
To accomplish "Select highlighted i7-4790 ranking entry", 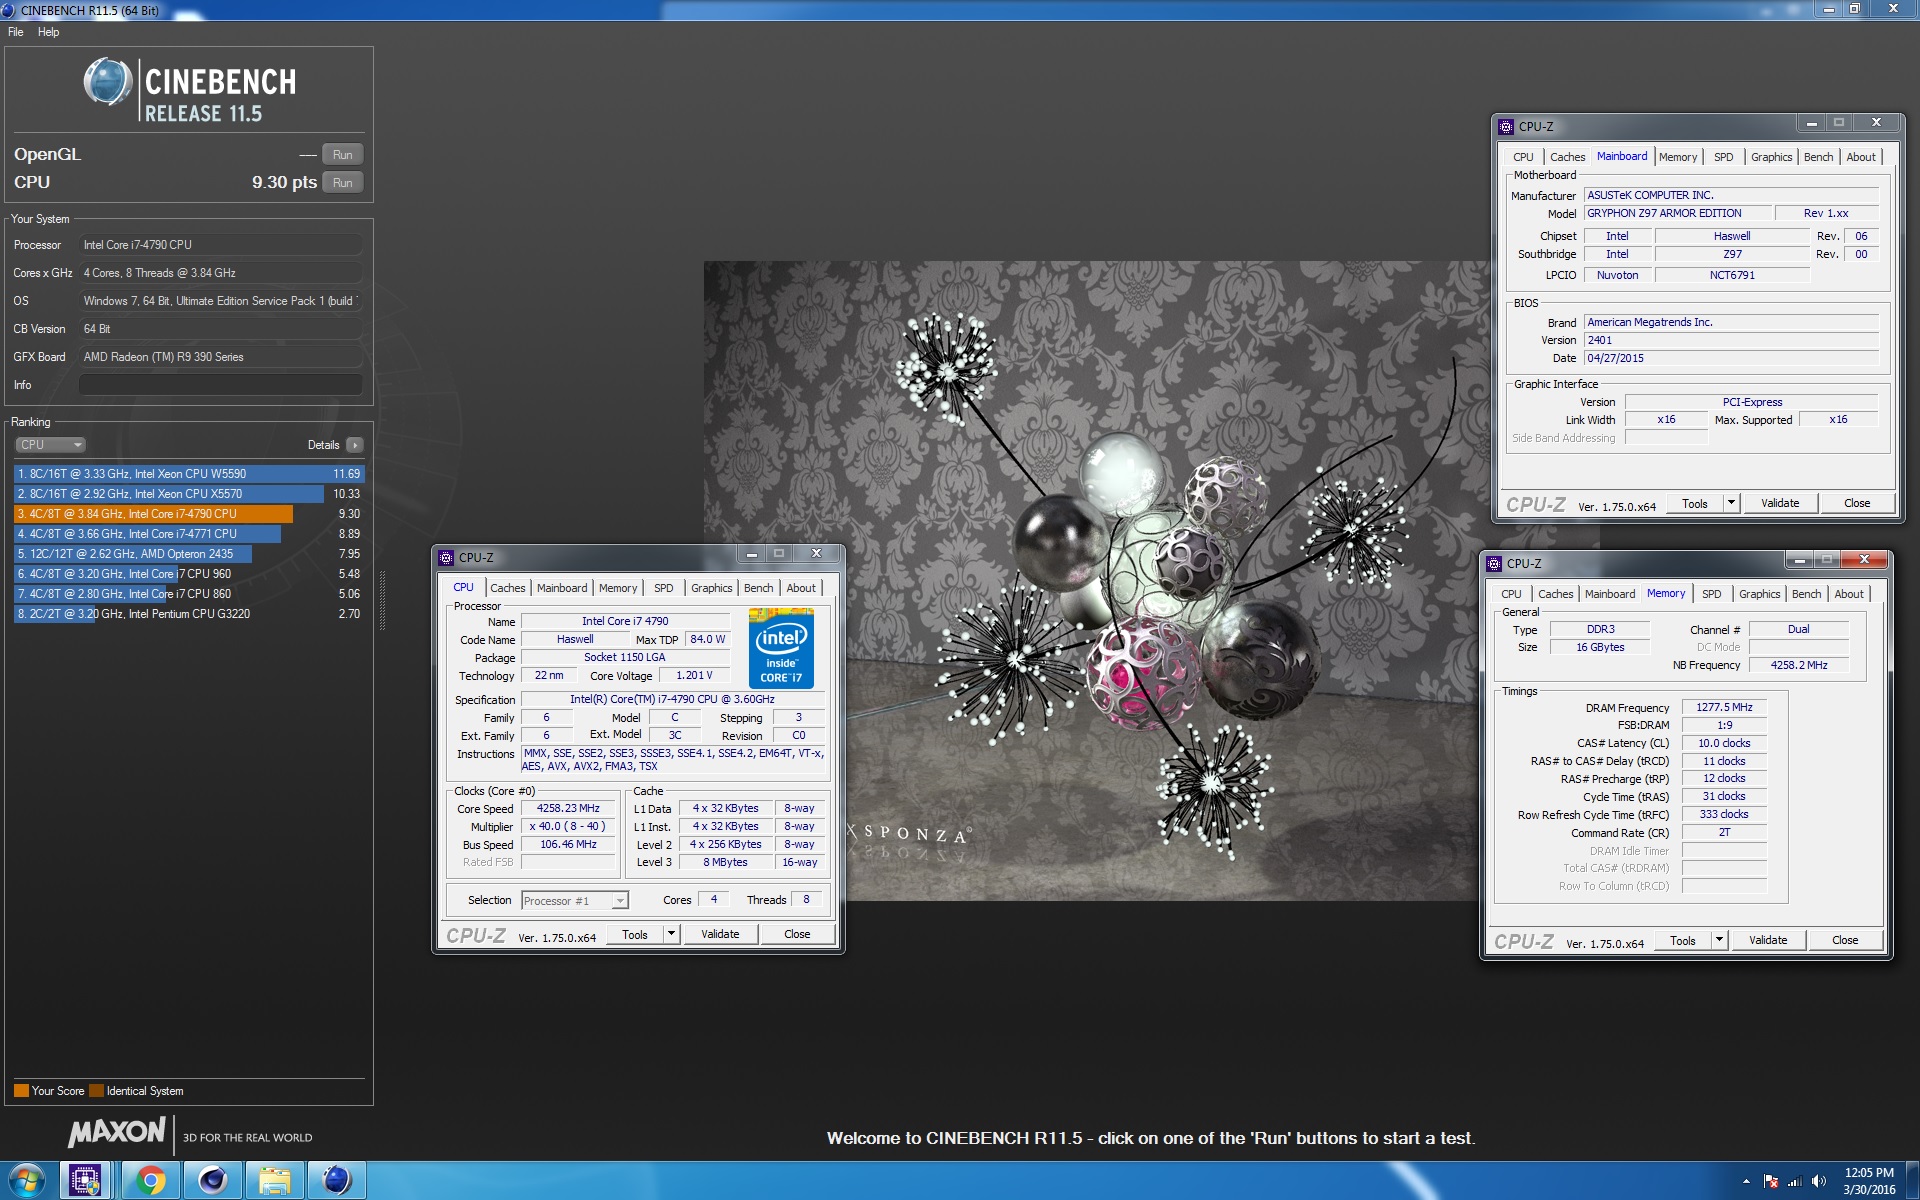I will coord(189,514).
